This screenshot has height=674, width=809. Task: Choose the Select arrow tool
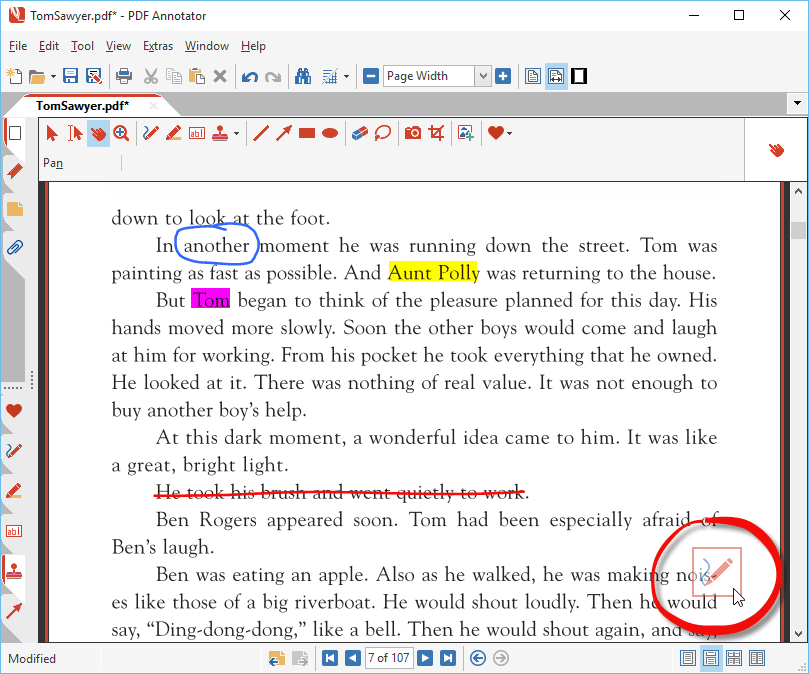tap(52, 134)
